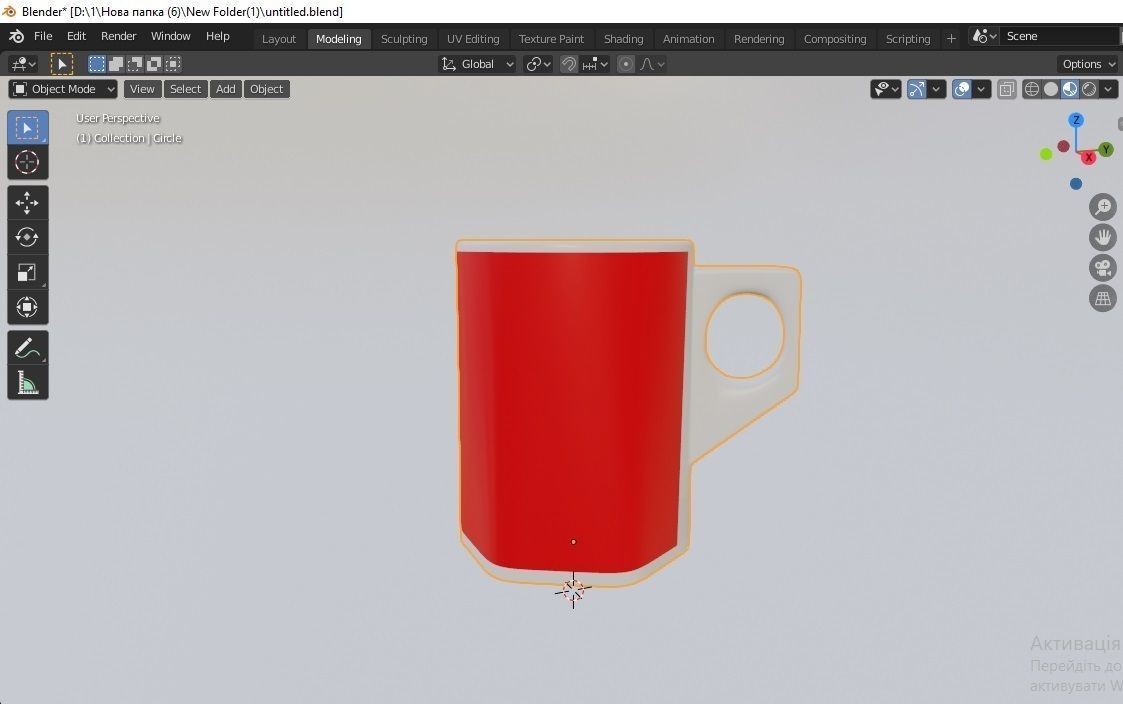Open the transform pivot point dropdown
Viewport: 1123px width, 704px height.
pos(539,64)
